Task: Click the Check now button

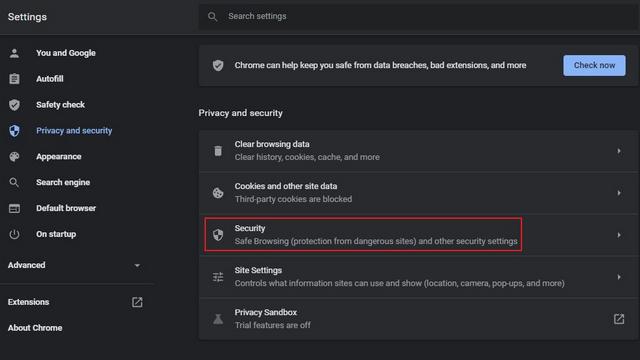Action: pos(594,65)
